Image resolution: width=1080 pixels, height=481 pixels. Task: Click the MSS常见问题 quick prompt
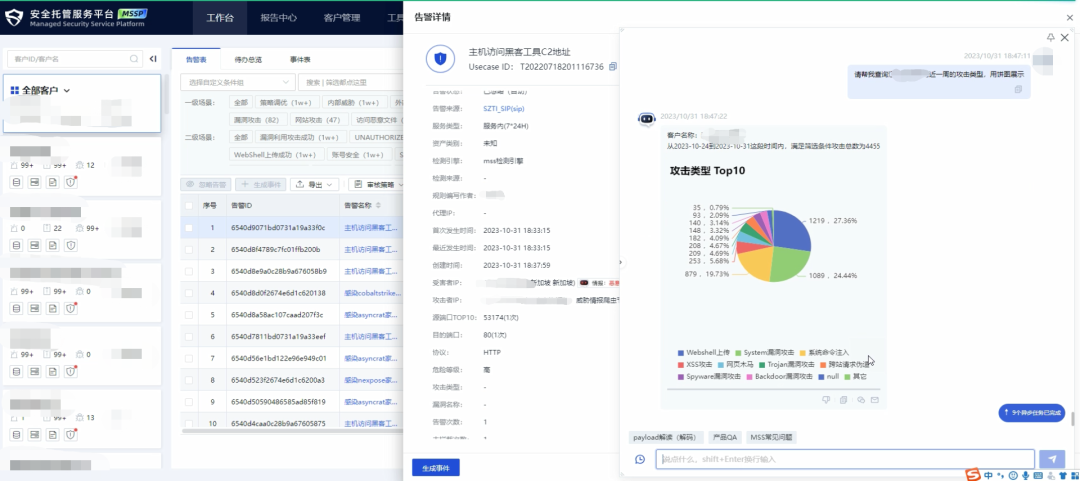(x=771, y=437)
